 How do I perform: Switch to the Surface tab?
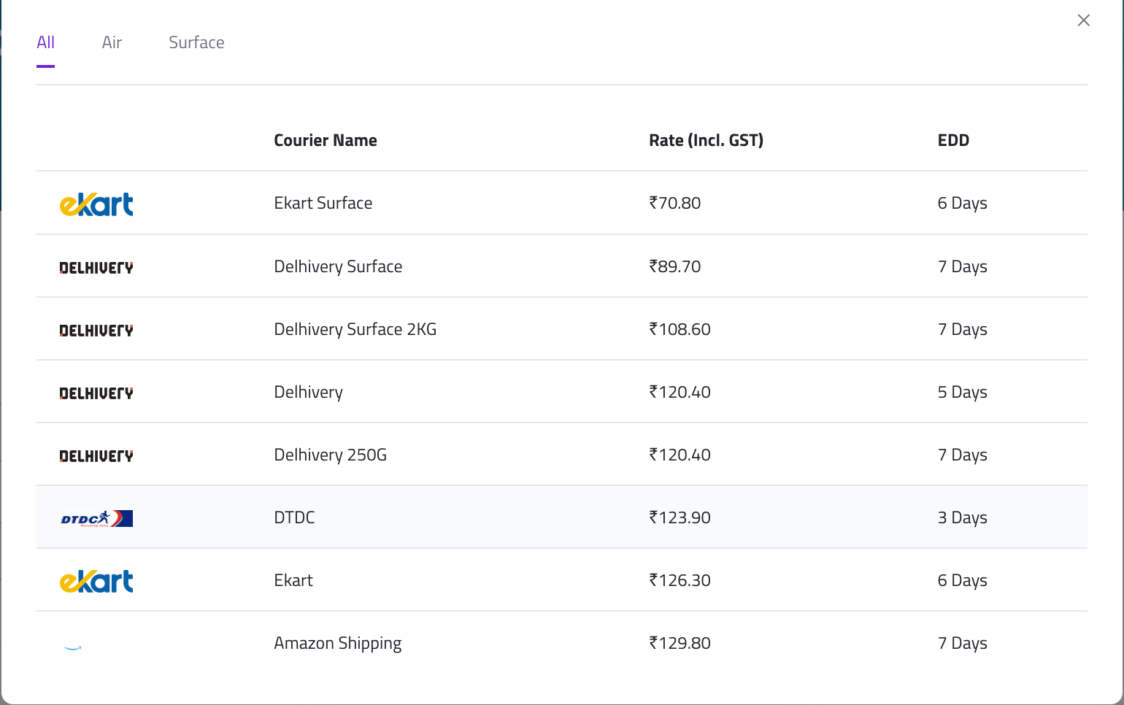coord(196,42)
